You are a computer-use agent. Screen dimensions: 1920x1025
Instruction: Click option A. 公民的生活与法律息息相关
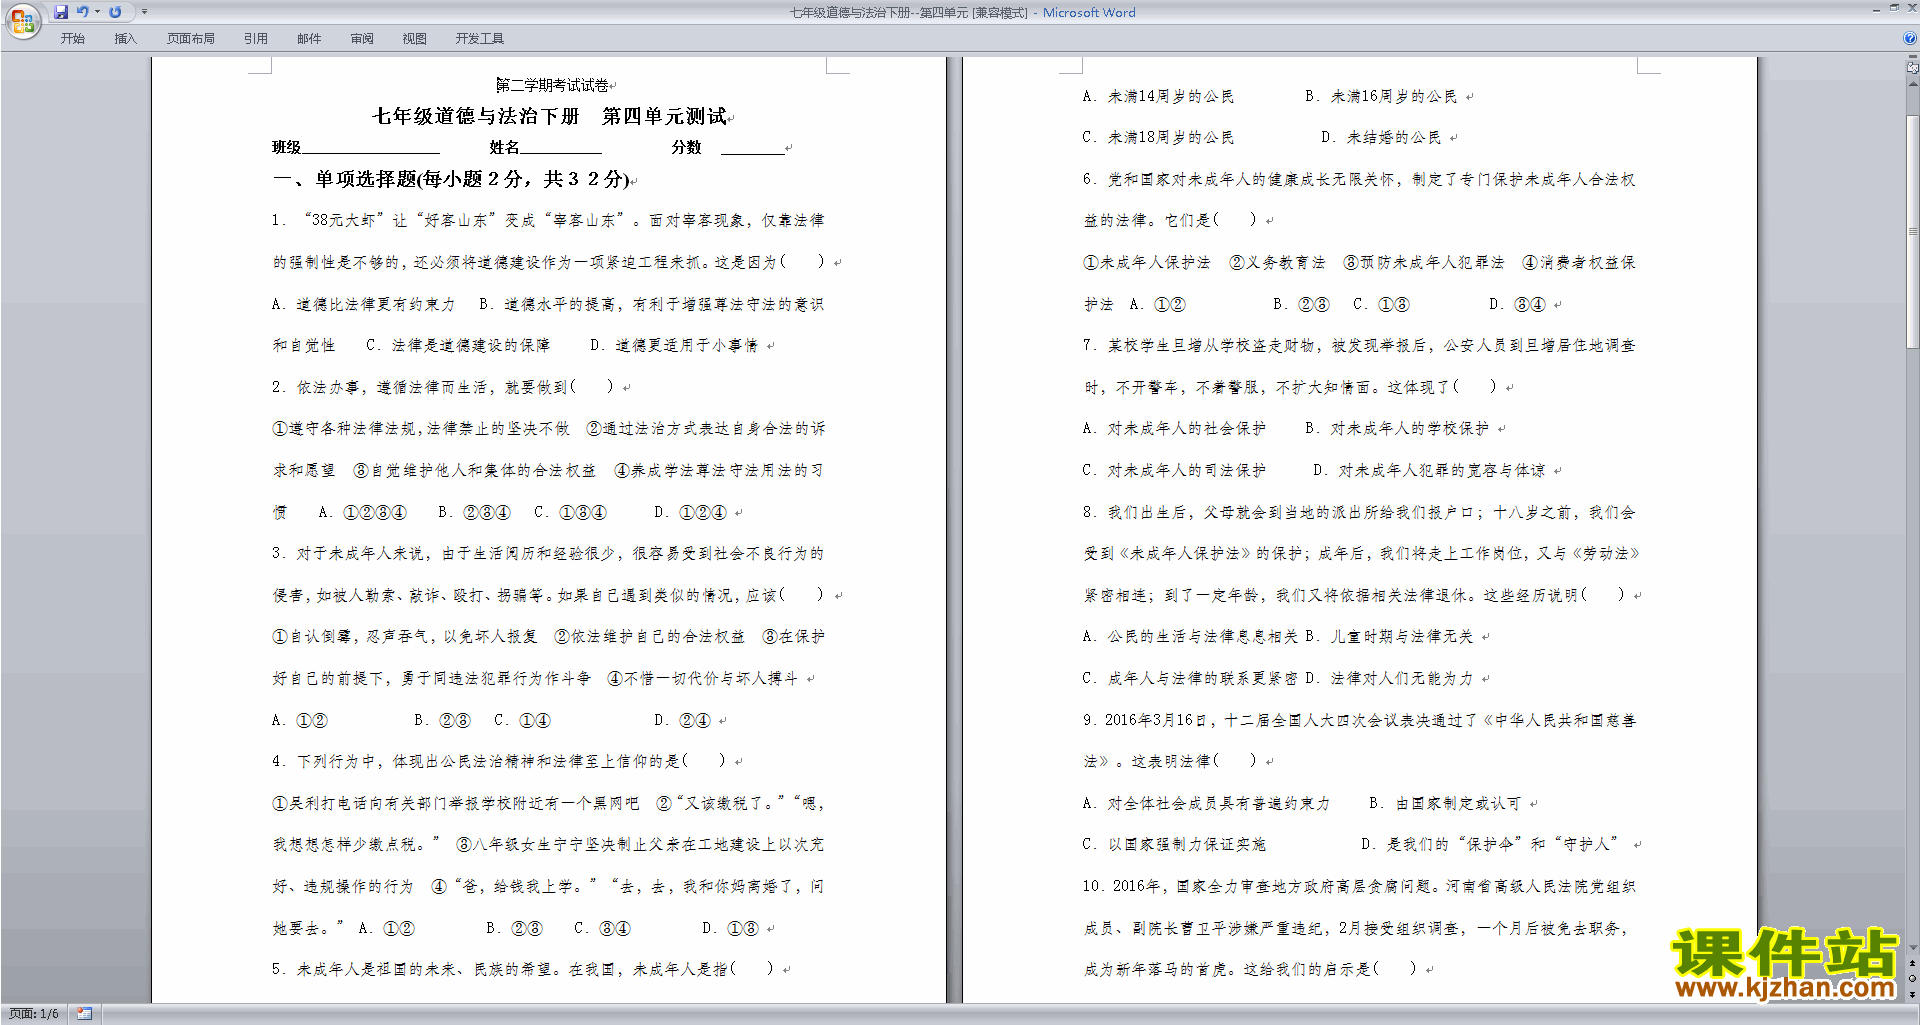pyautogui.click(x=1190, y=636)
